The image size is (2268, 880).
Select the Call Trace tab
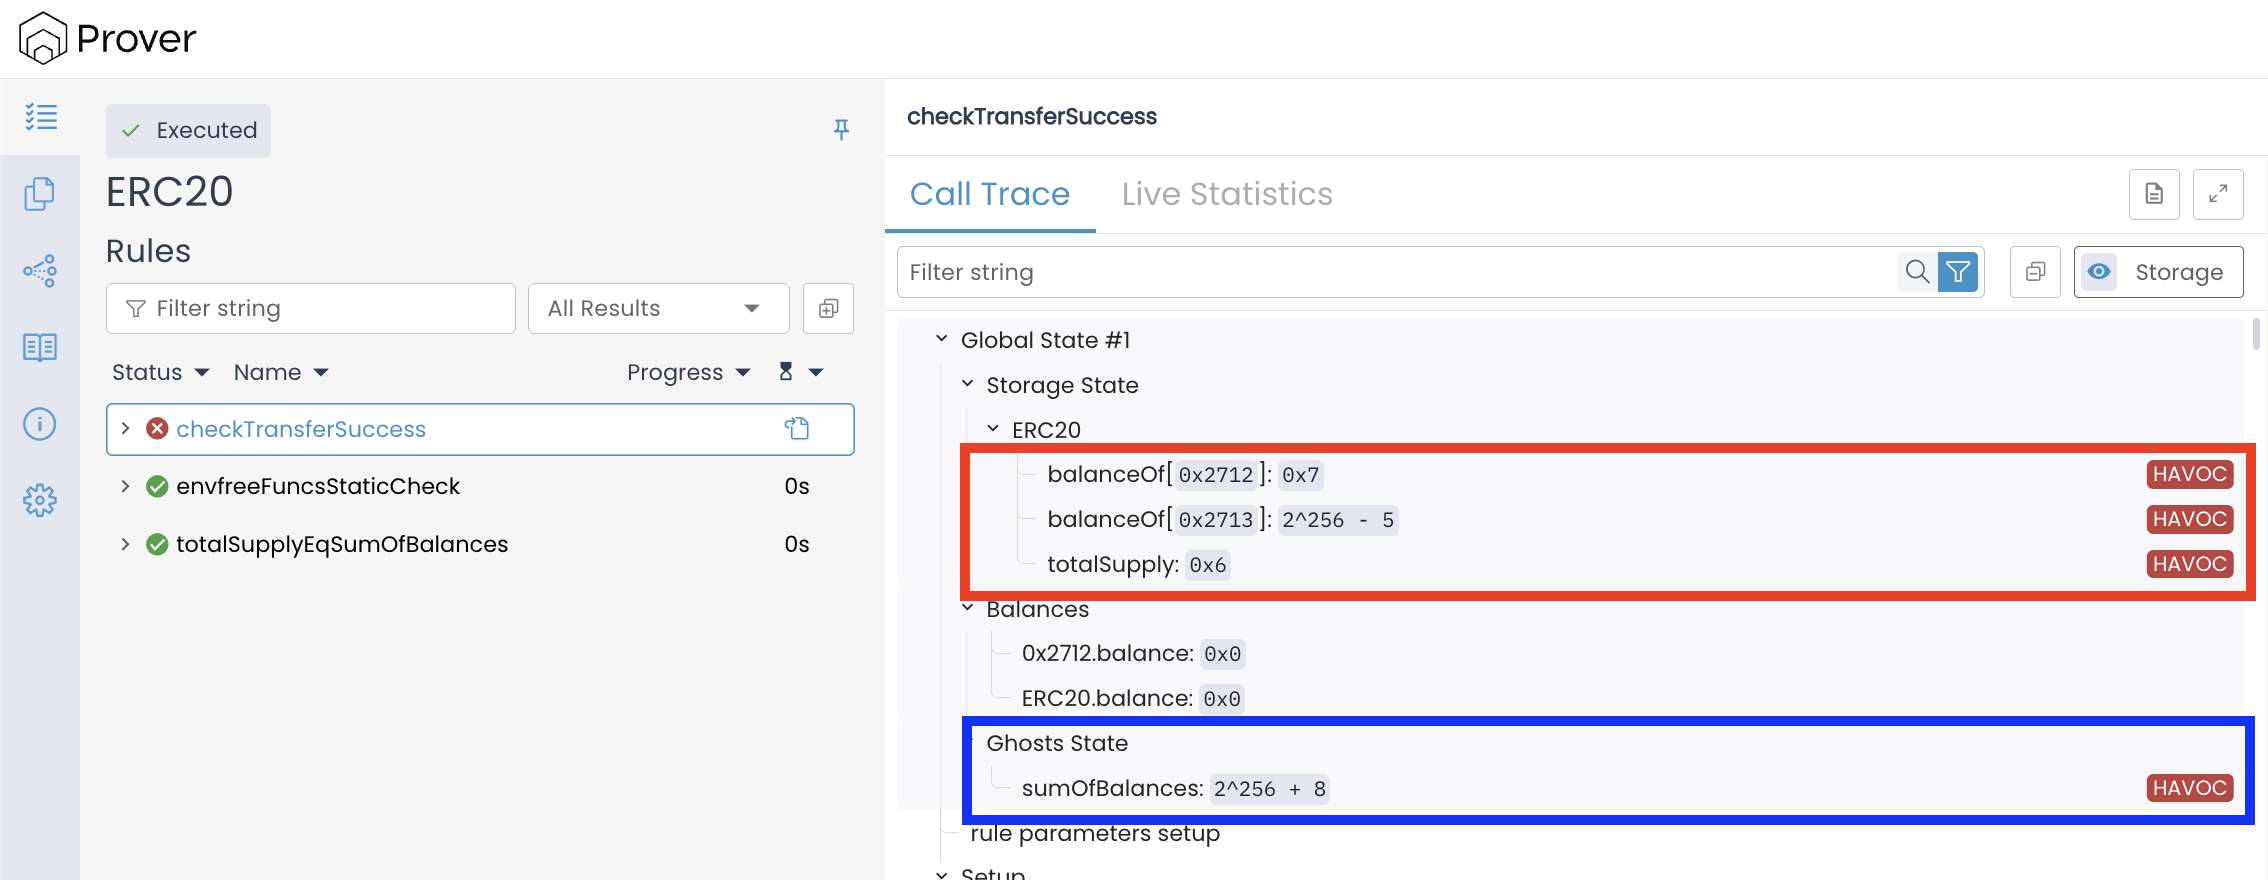tap(989, 194)
